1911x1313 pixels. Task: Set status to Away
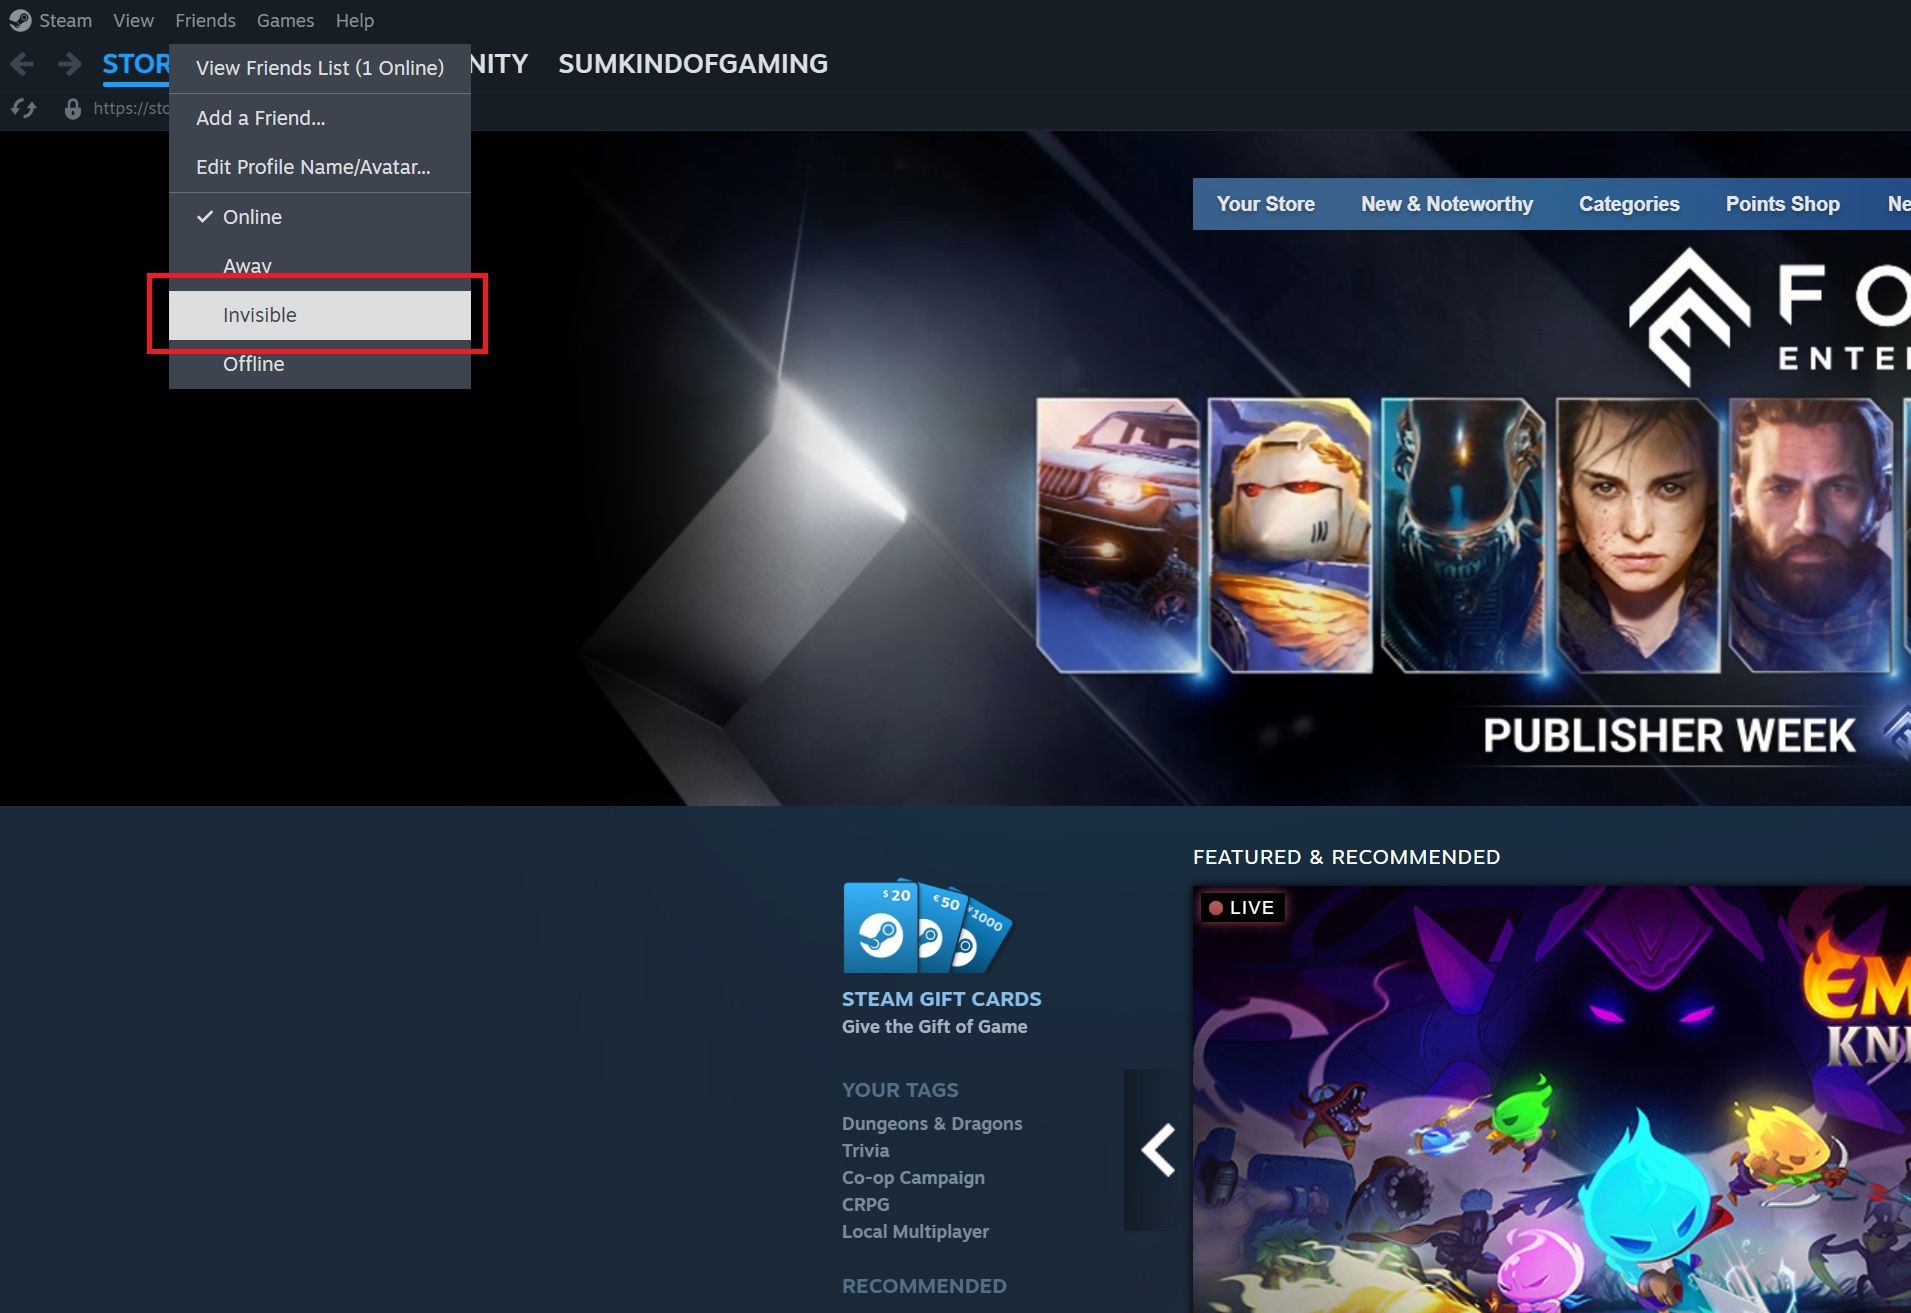246,265
